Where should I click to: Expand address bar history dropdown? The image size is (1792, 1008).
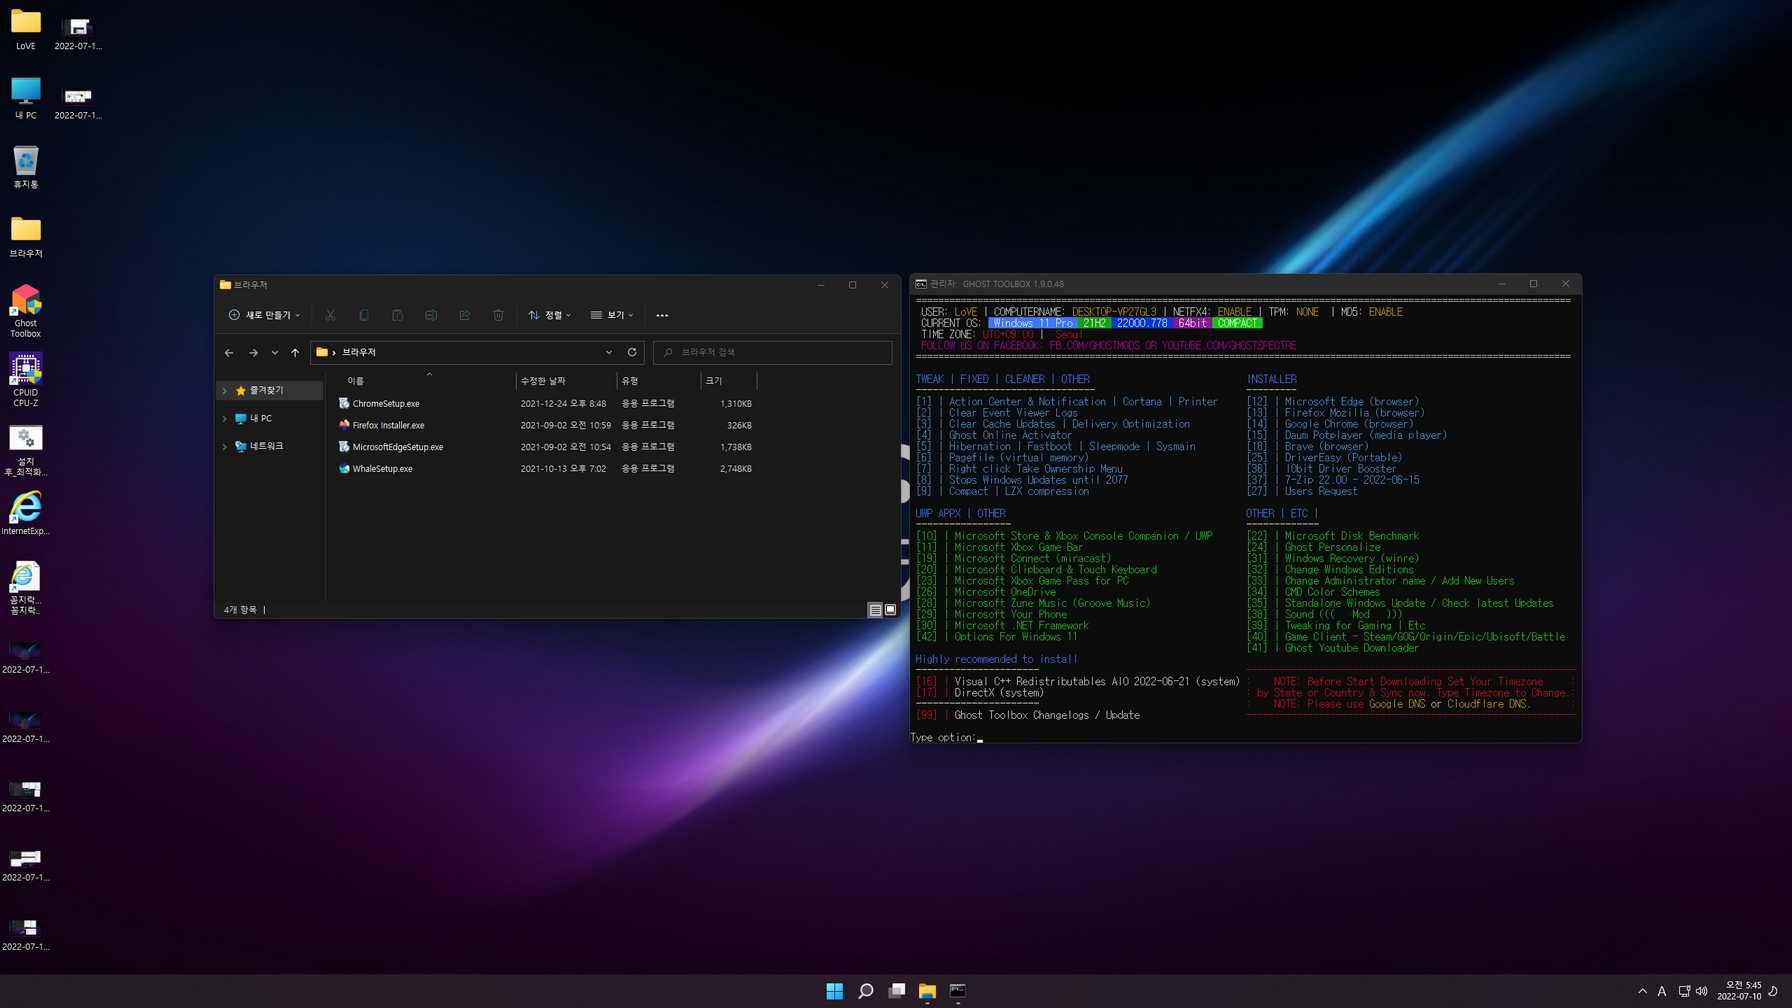click(x=608, y=352)
